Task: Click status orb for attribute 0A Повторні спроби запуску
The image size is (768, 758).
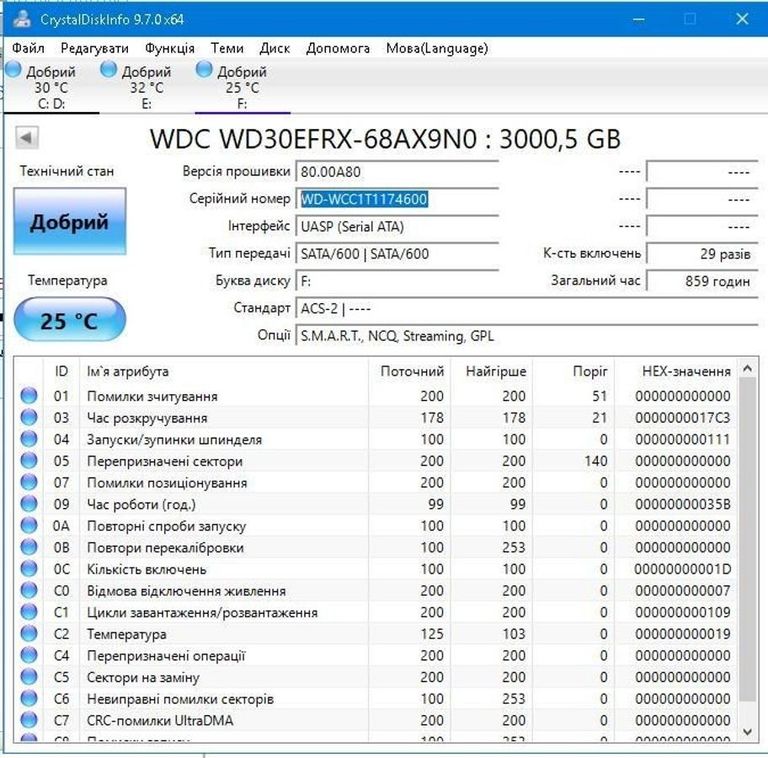Action: pyautogui.click(x=29, y=525)
